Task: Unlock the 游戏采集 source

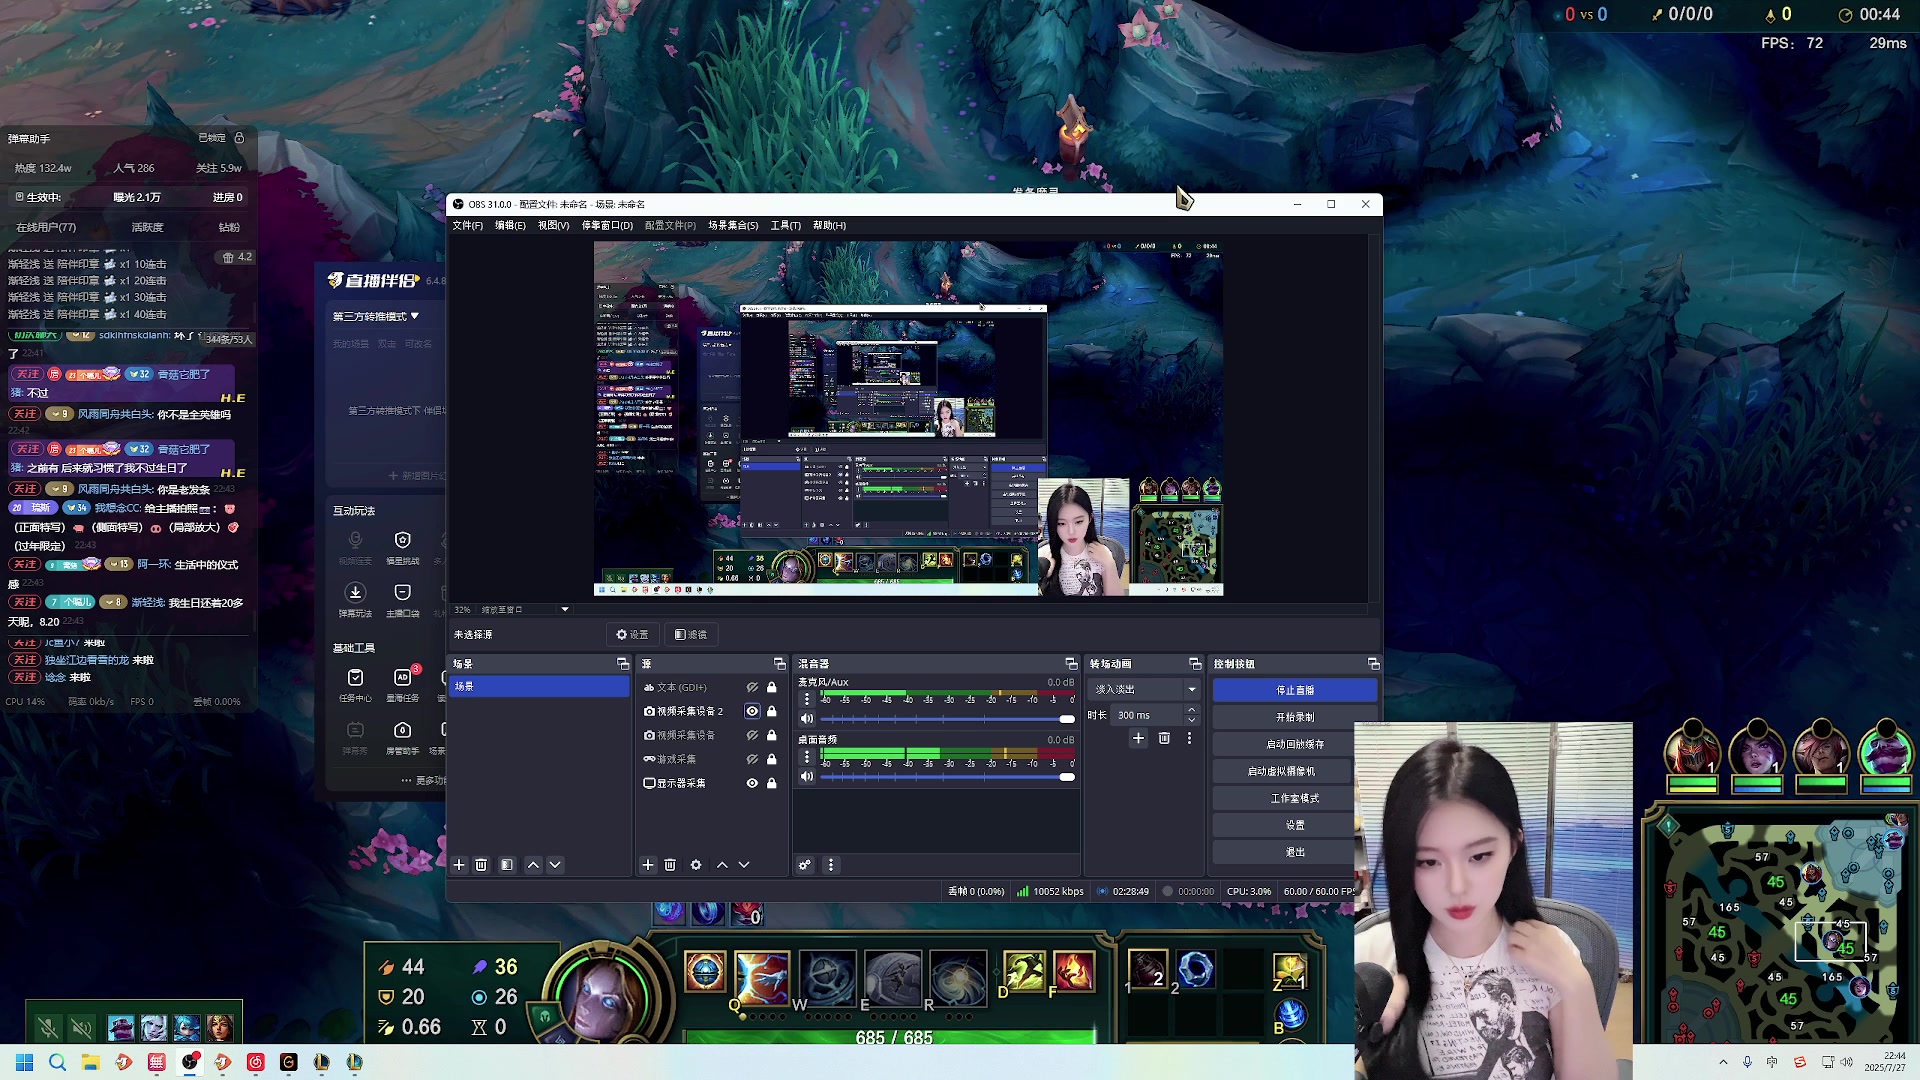Action: coord(772,760)
